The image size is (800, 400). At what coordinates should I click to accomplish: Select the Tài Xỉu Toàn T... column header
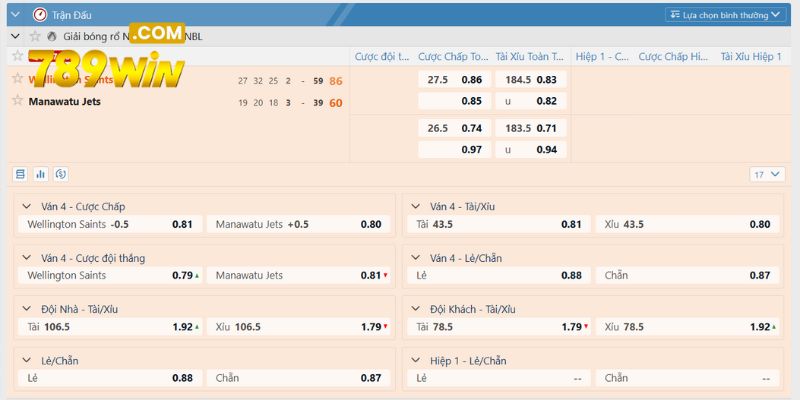(530, 57)
